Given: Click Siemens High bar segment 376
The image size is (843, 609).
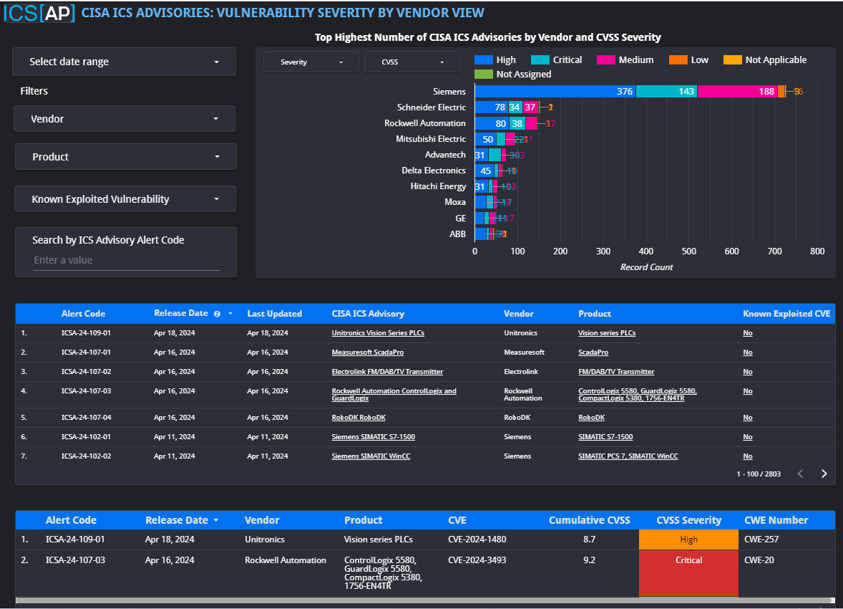Looking at the screenshot, I should pos(555,91).
